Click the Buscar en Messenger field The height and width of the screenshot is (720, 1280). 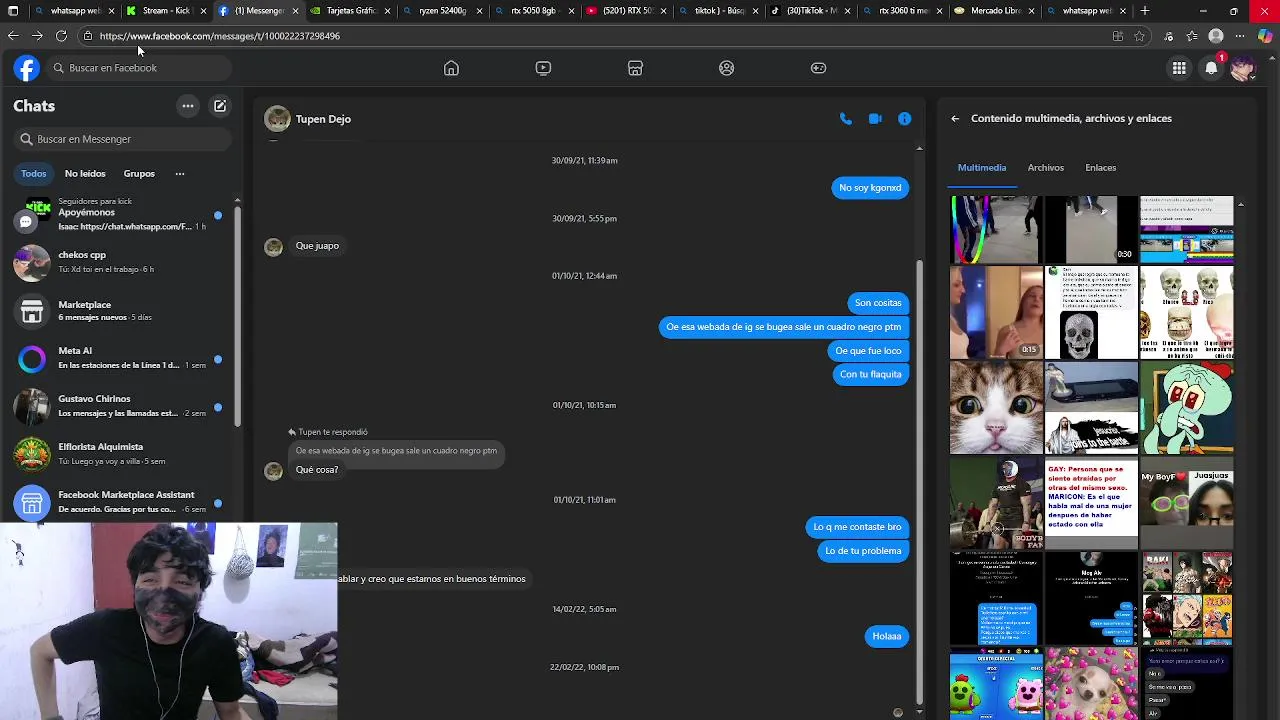(122, 139)
